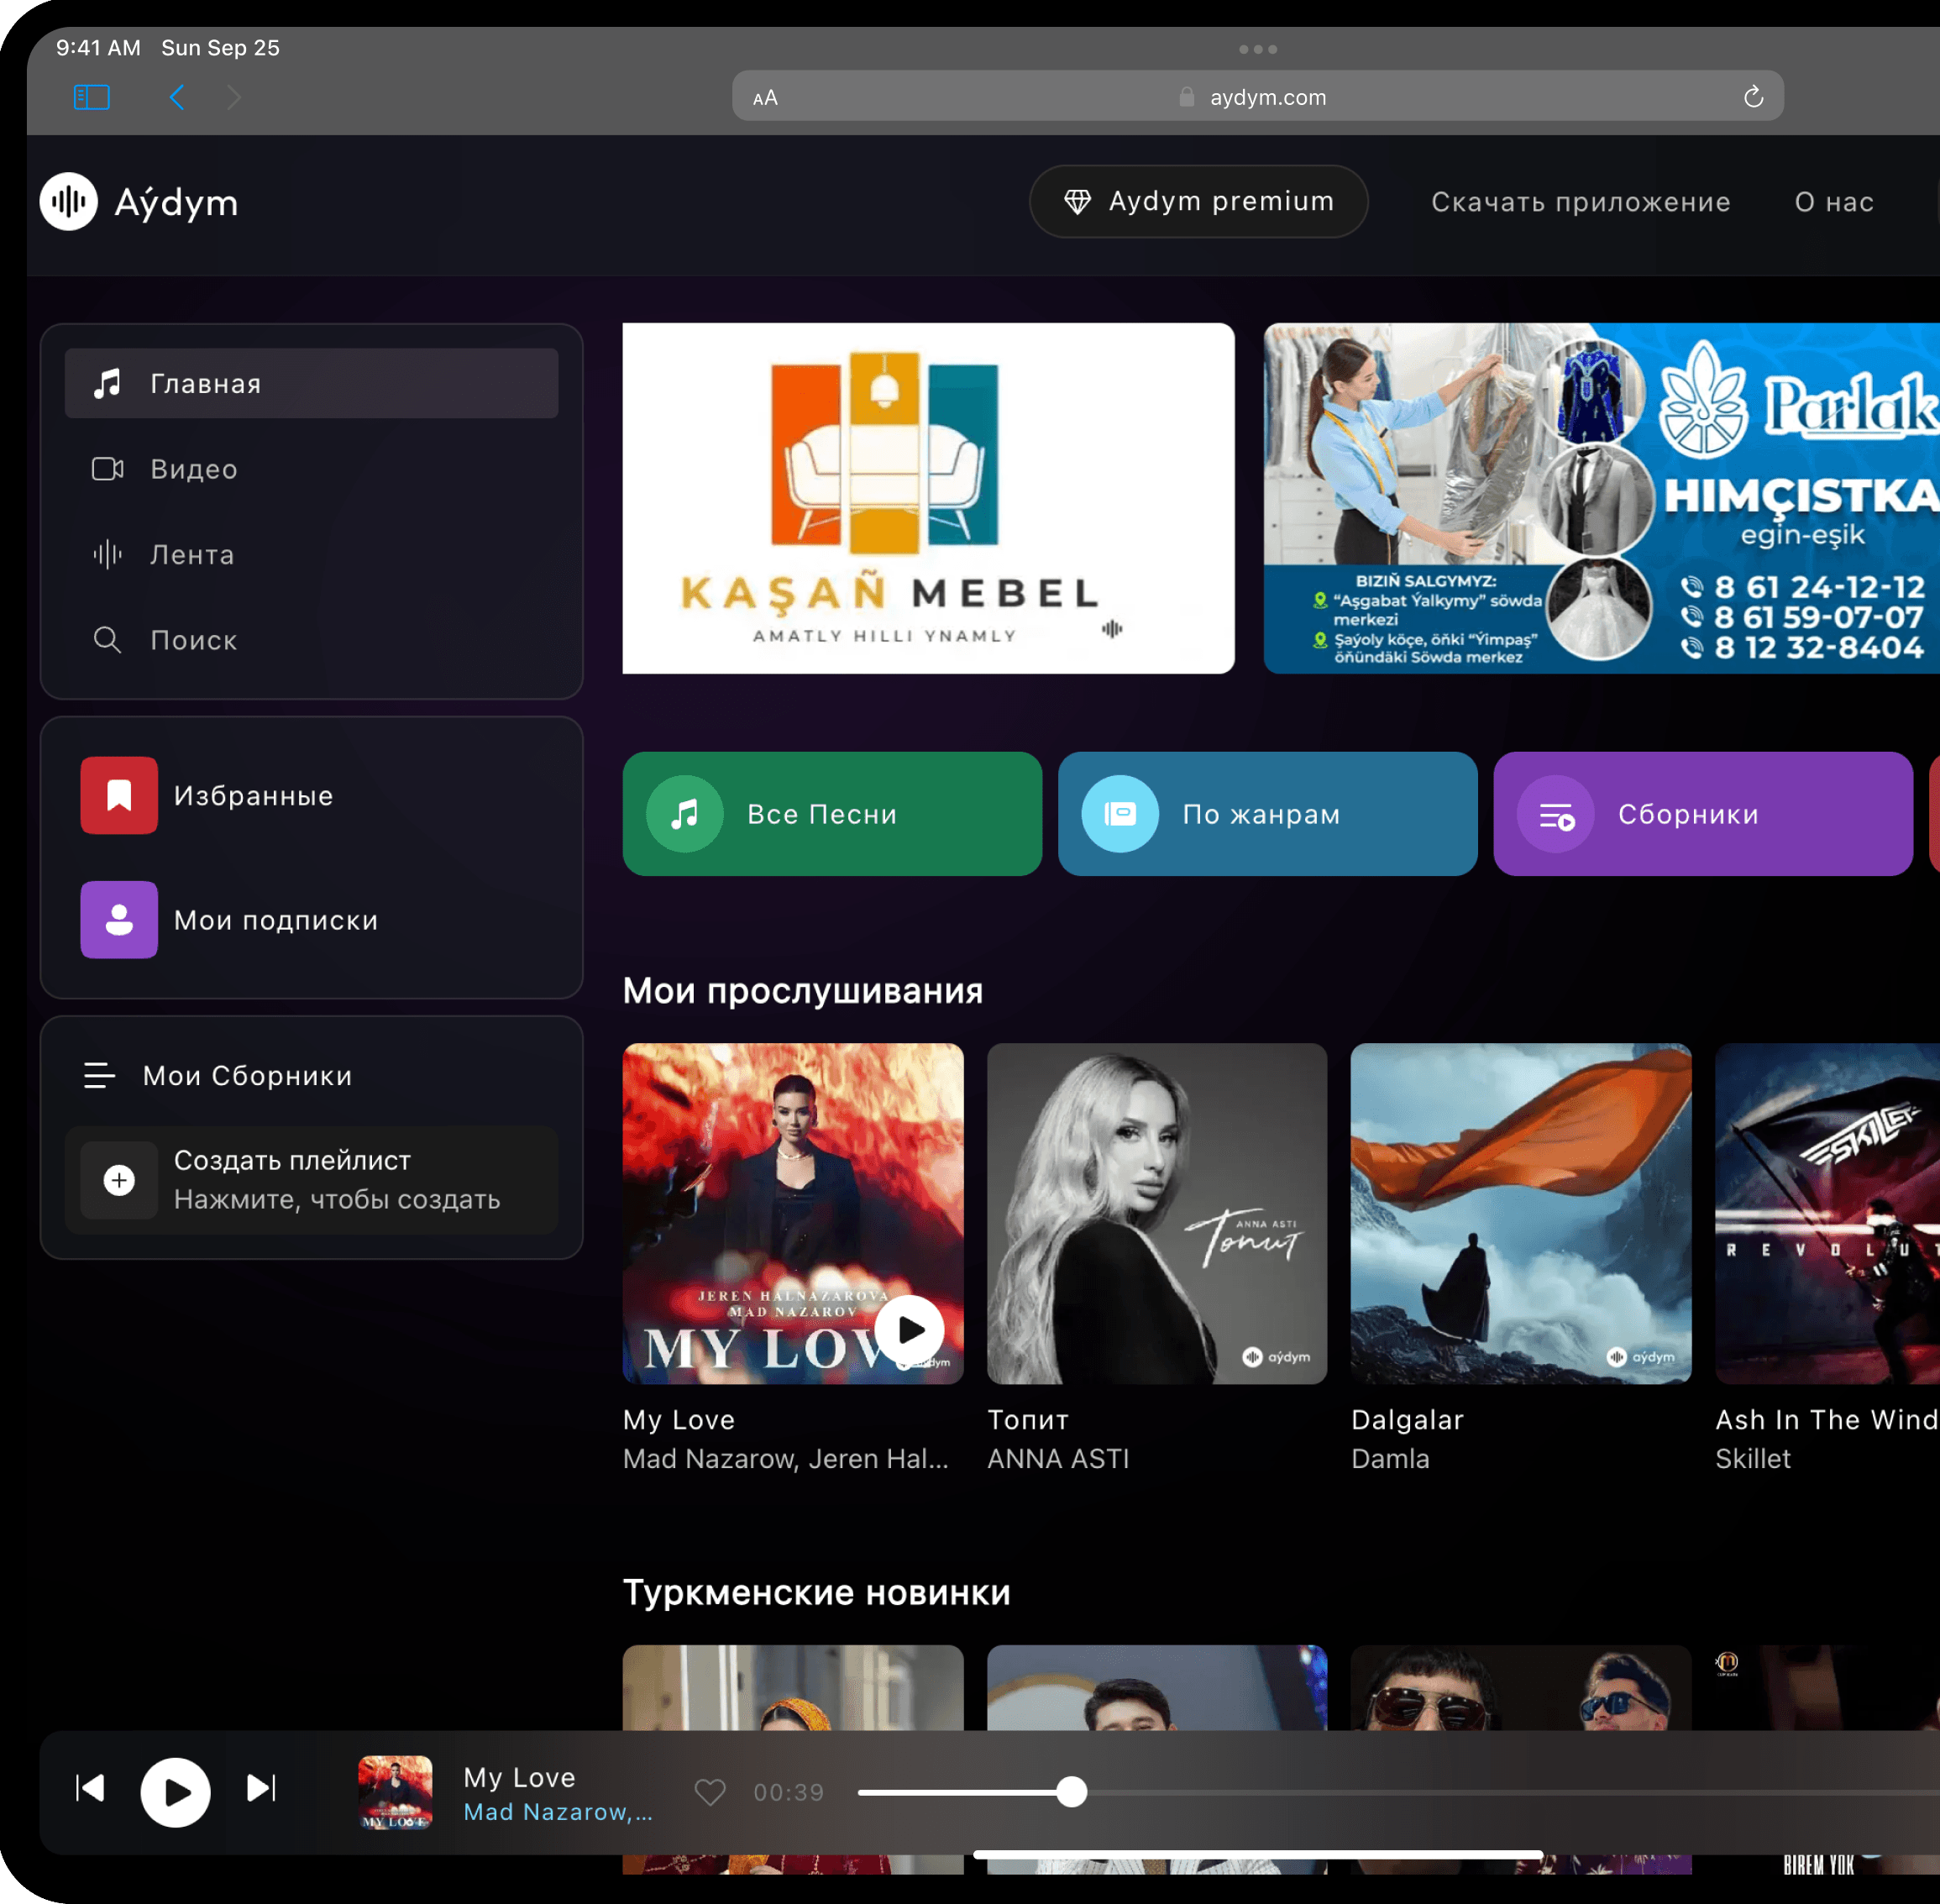Viewport: 1940px width, 1904px height.
Task: Open the Kaşaň Mebel banner
Action: pyautogui.click(x=928, y=498)
